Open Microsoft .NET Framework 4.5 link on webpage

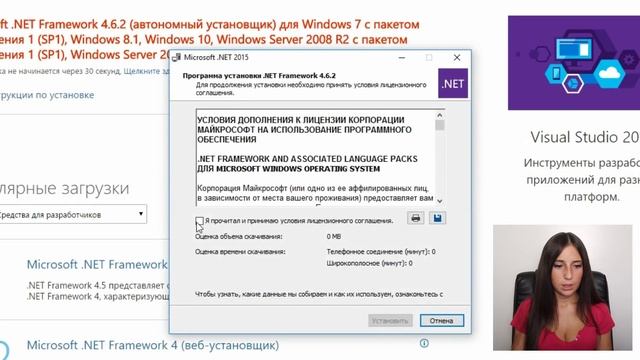(97, 264)
